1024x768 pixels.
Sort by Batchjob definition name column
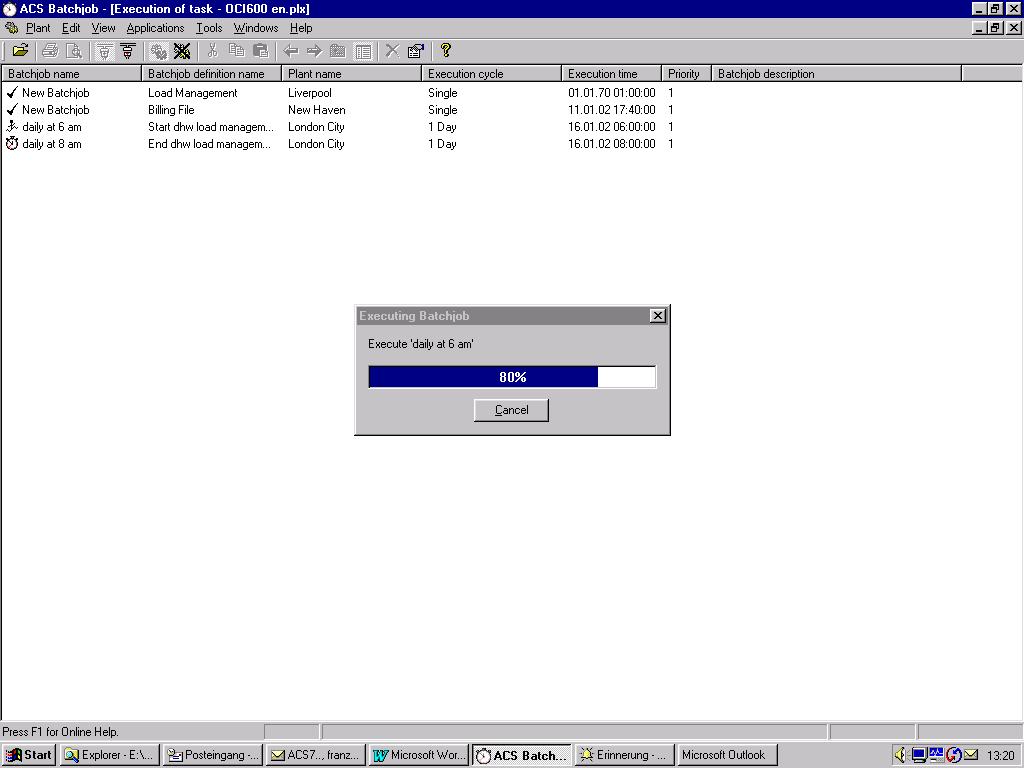[212, 74]
